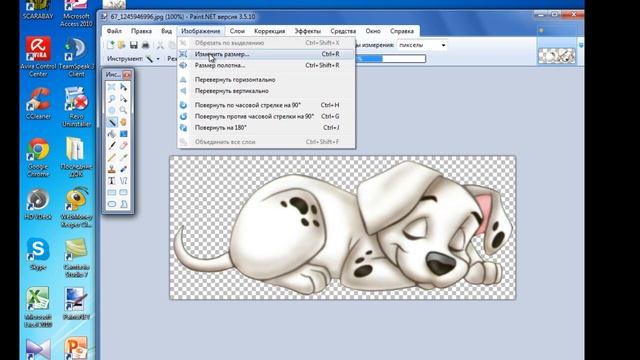Screen dimensions: 640x360
Task: Select the Eraser tool
Action: (123, 145)
